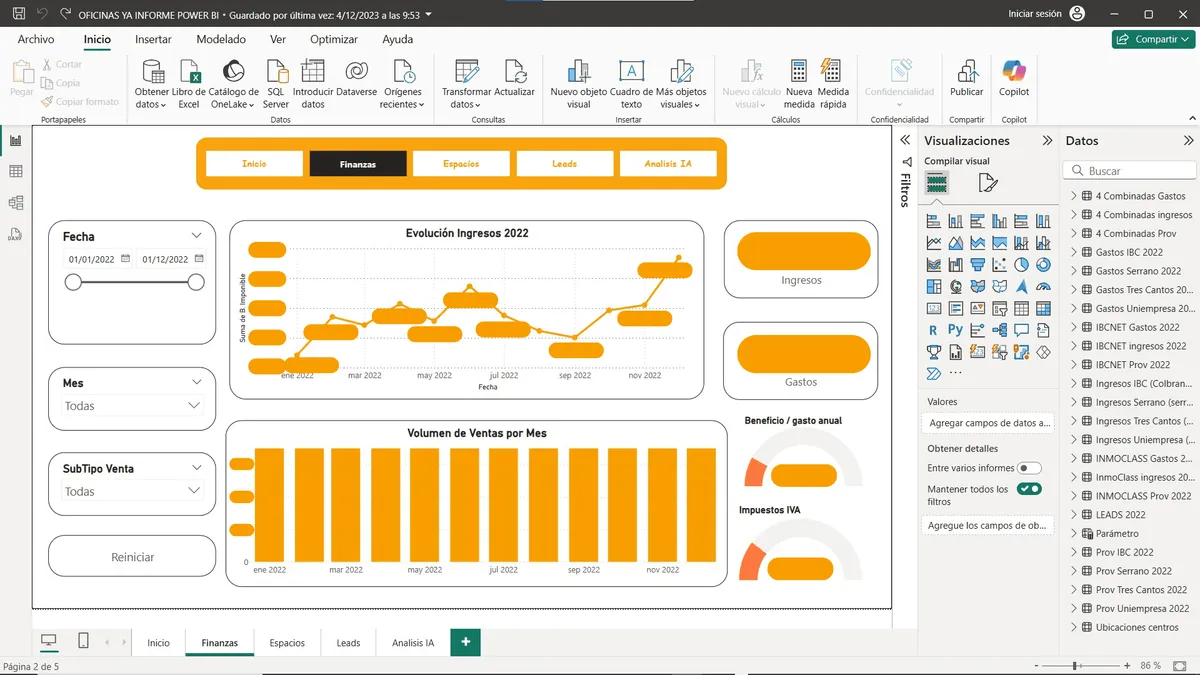This screenshot has height=675, width=1200.
Task: Click the Leads report navigation button
Action: click(x=564, y=164)
